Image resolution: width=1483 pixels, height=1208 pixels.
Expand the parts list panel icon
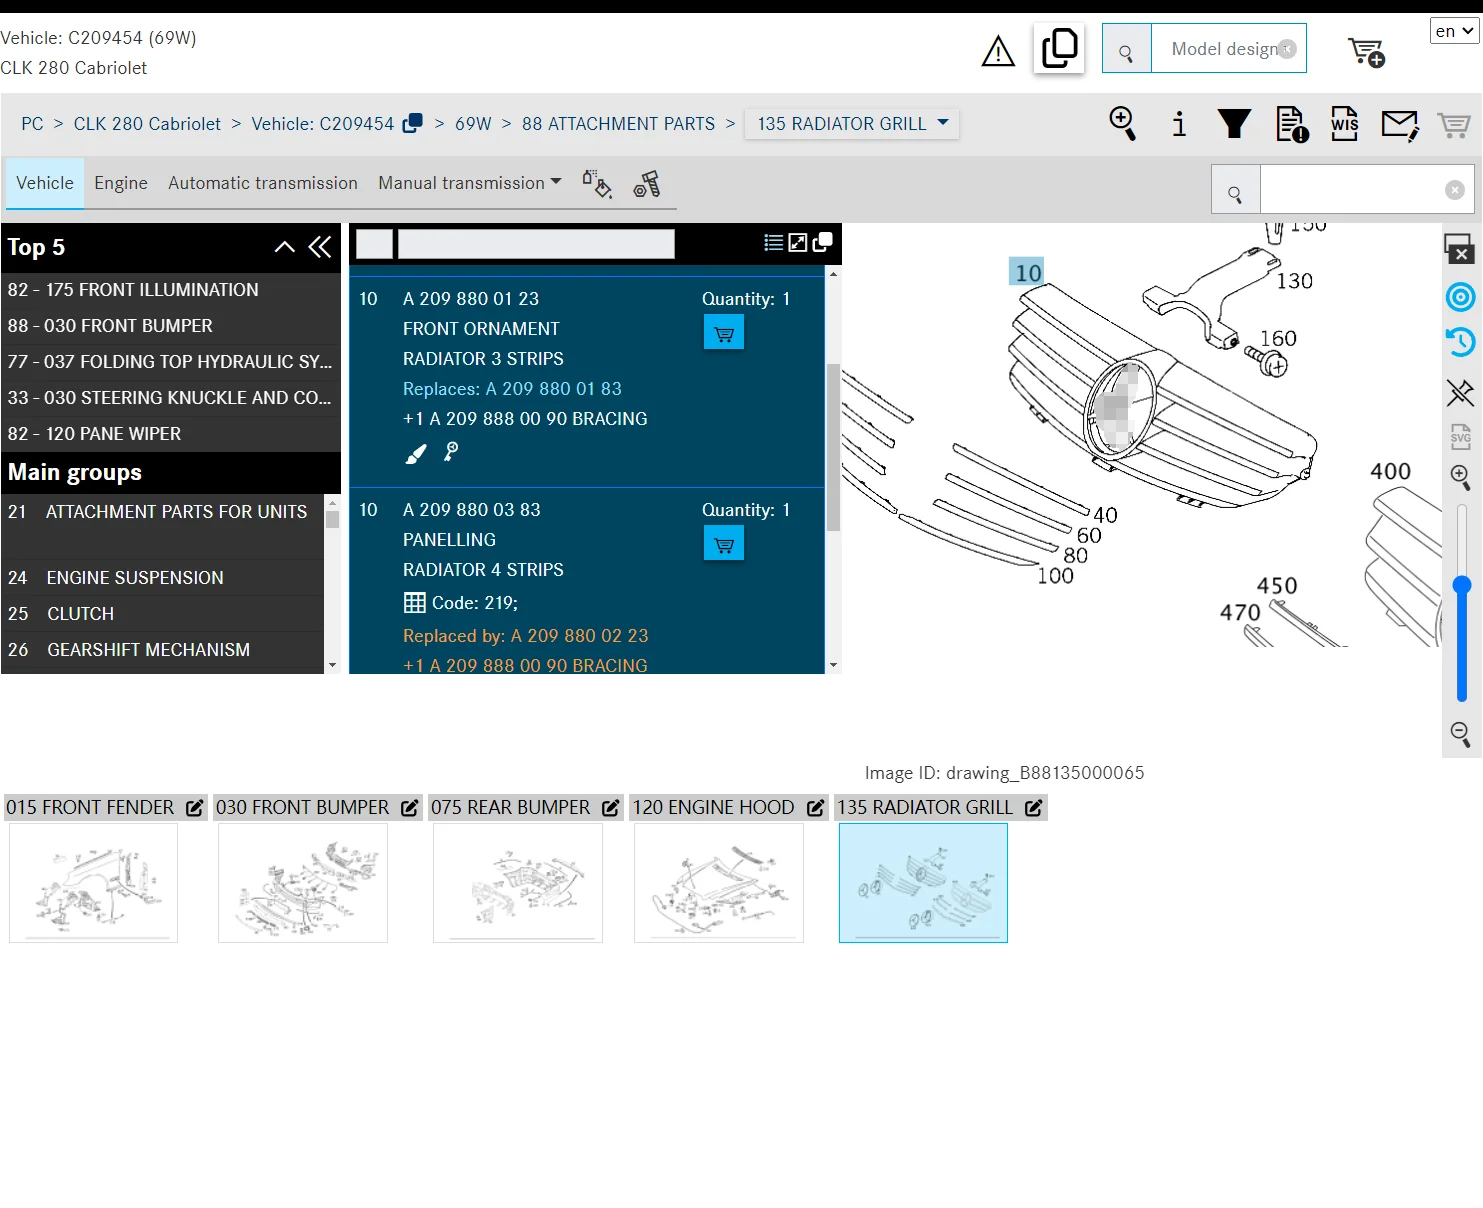(x=798, y=242)
